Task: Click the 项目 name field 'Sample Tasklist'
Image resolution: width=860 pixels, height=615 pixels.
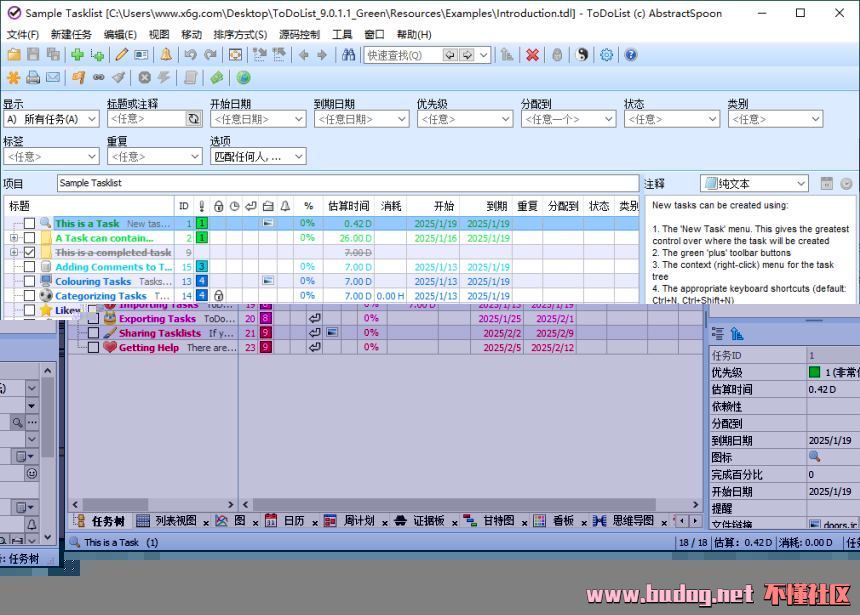Action: 346,183
